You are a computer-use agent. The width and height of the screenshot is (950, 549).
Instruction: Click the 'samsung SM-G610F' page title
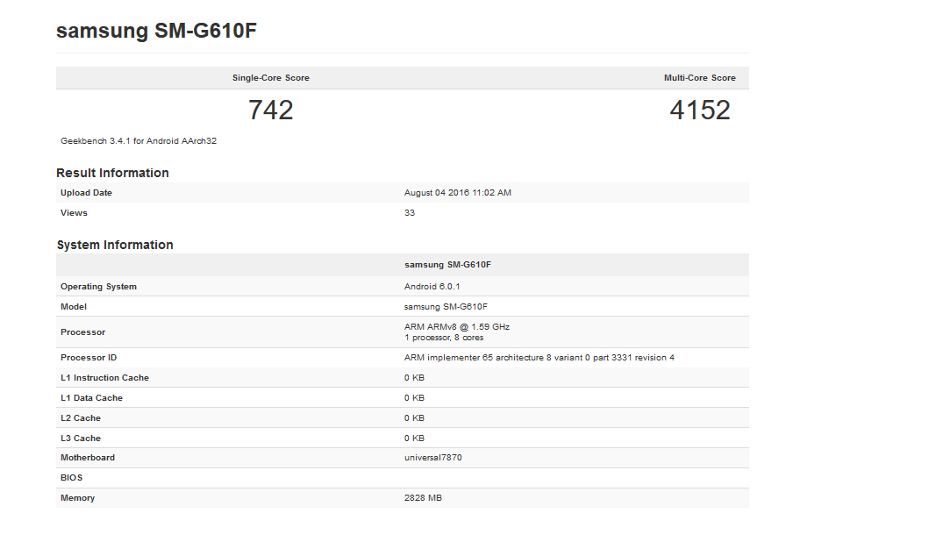coord(156,30)
